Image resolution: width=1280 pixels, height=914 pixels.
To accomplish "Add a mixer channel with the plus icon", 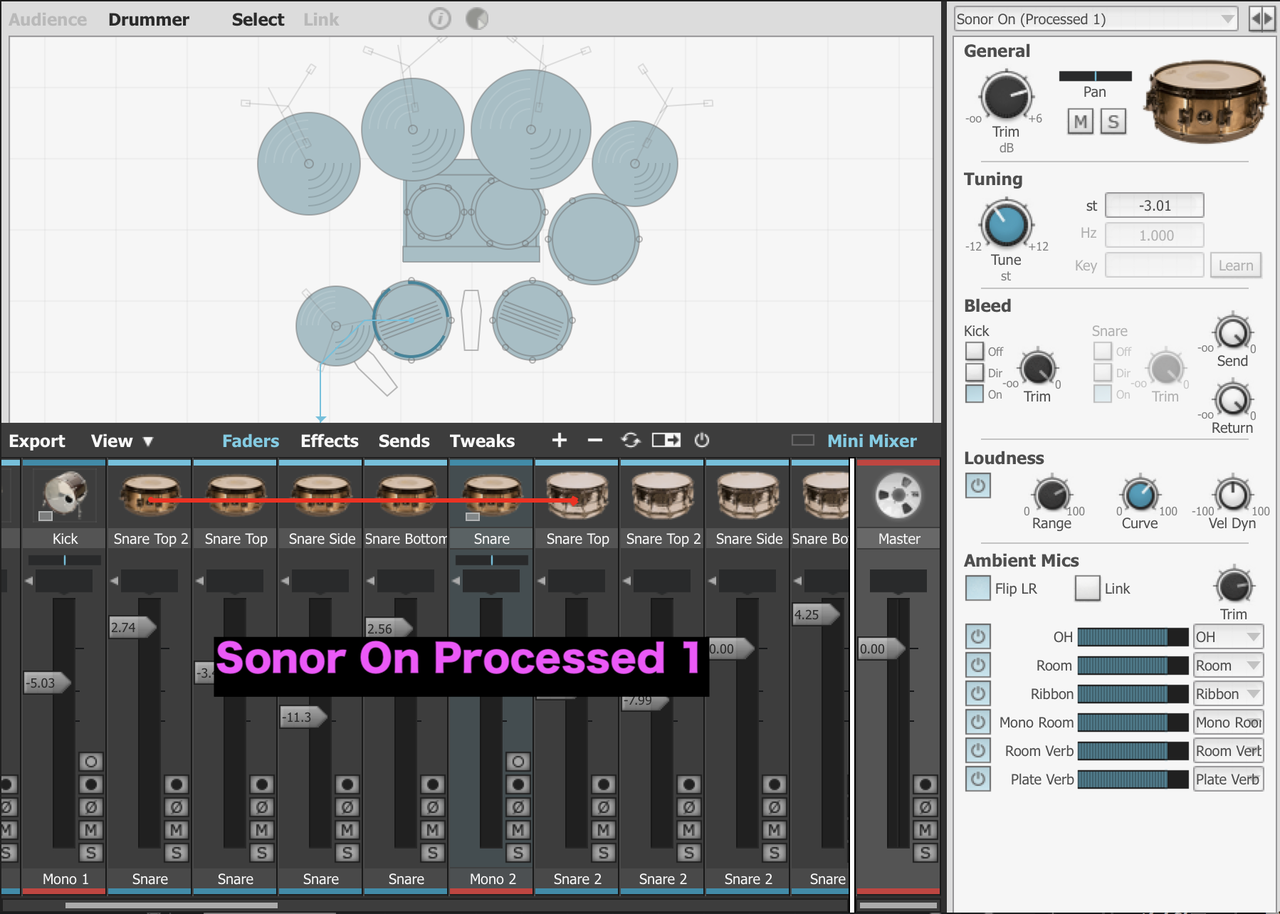I will tap(559, 441).
